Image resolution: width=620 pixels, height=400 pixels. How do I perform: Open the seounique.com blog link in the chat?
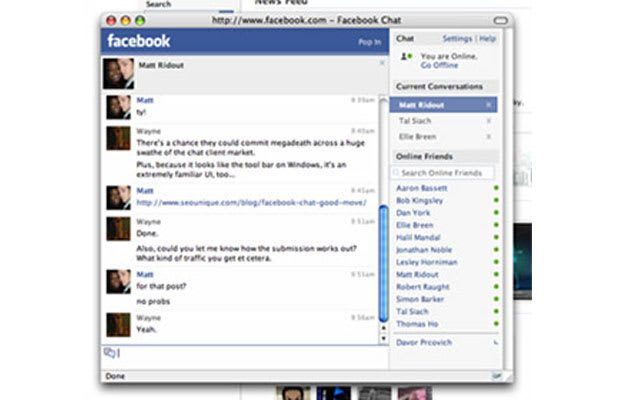[x=251, y=203]
